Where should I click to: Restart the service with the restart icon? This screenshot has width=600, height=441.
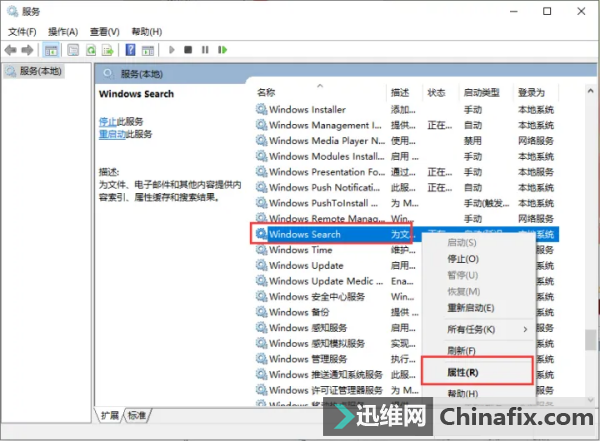(x=222, y=50)
